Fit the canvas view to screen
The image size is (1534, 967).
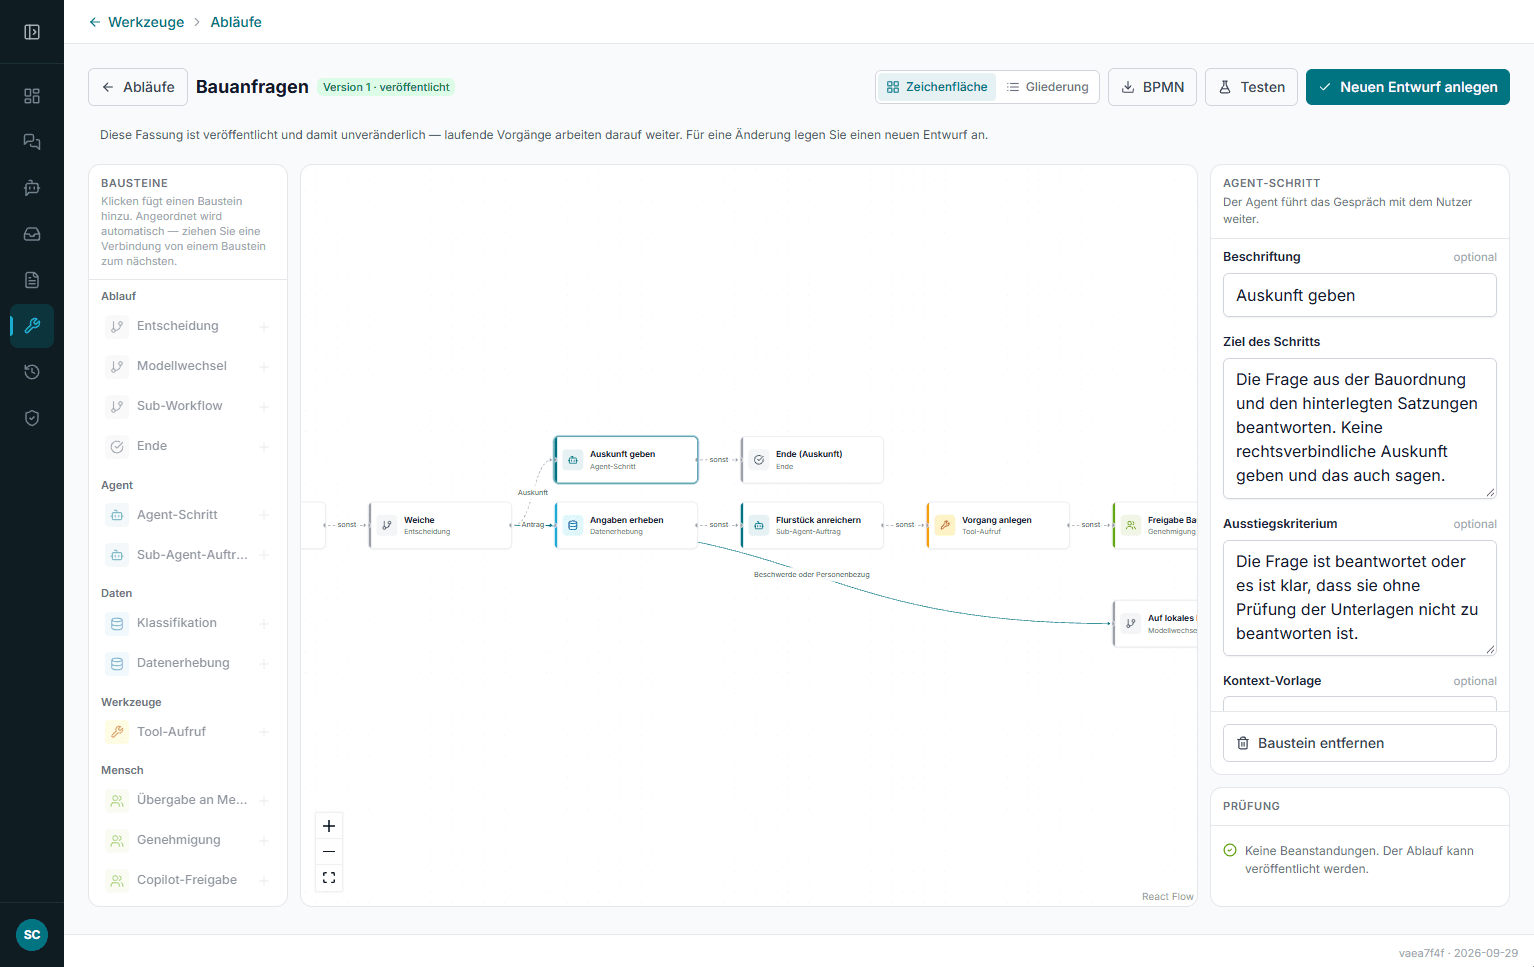(329, 878)
